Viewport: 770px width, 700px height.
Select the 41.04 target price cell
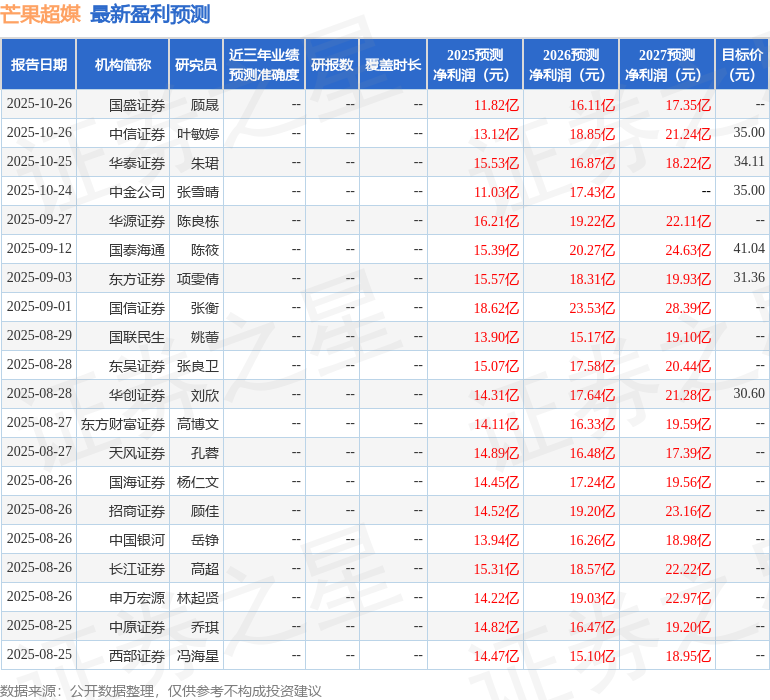click(x=748, y=249)
